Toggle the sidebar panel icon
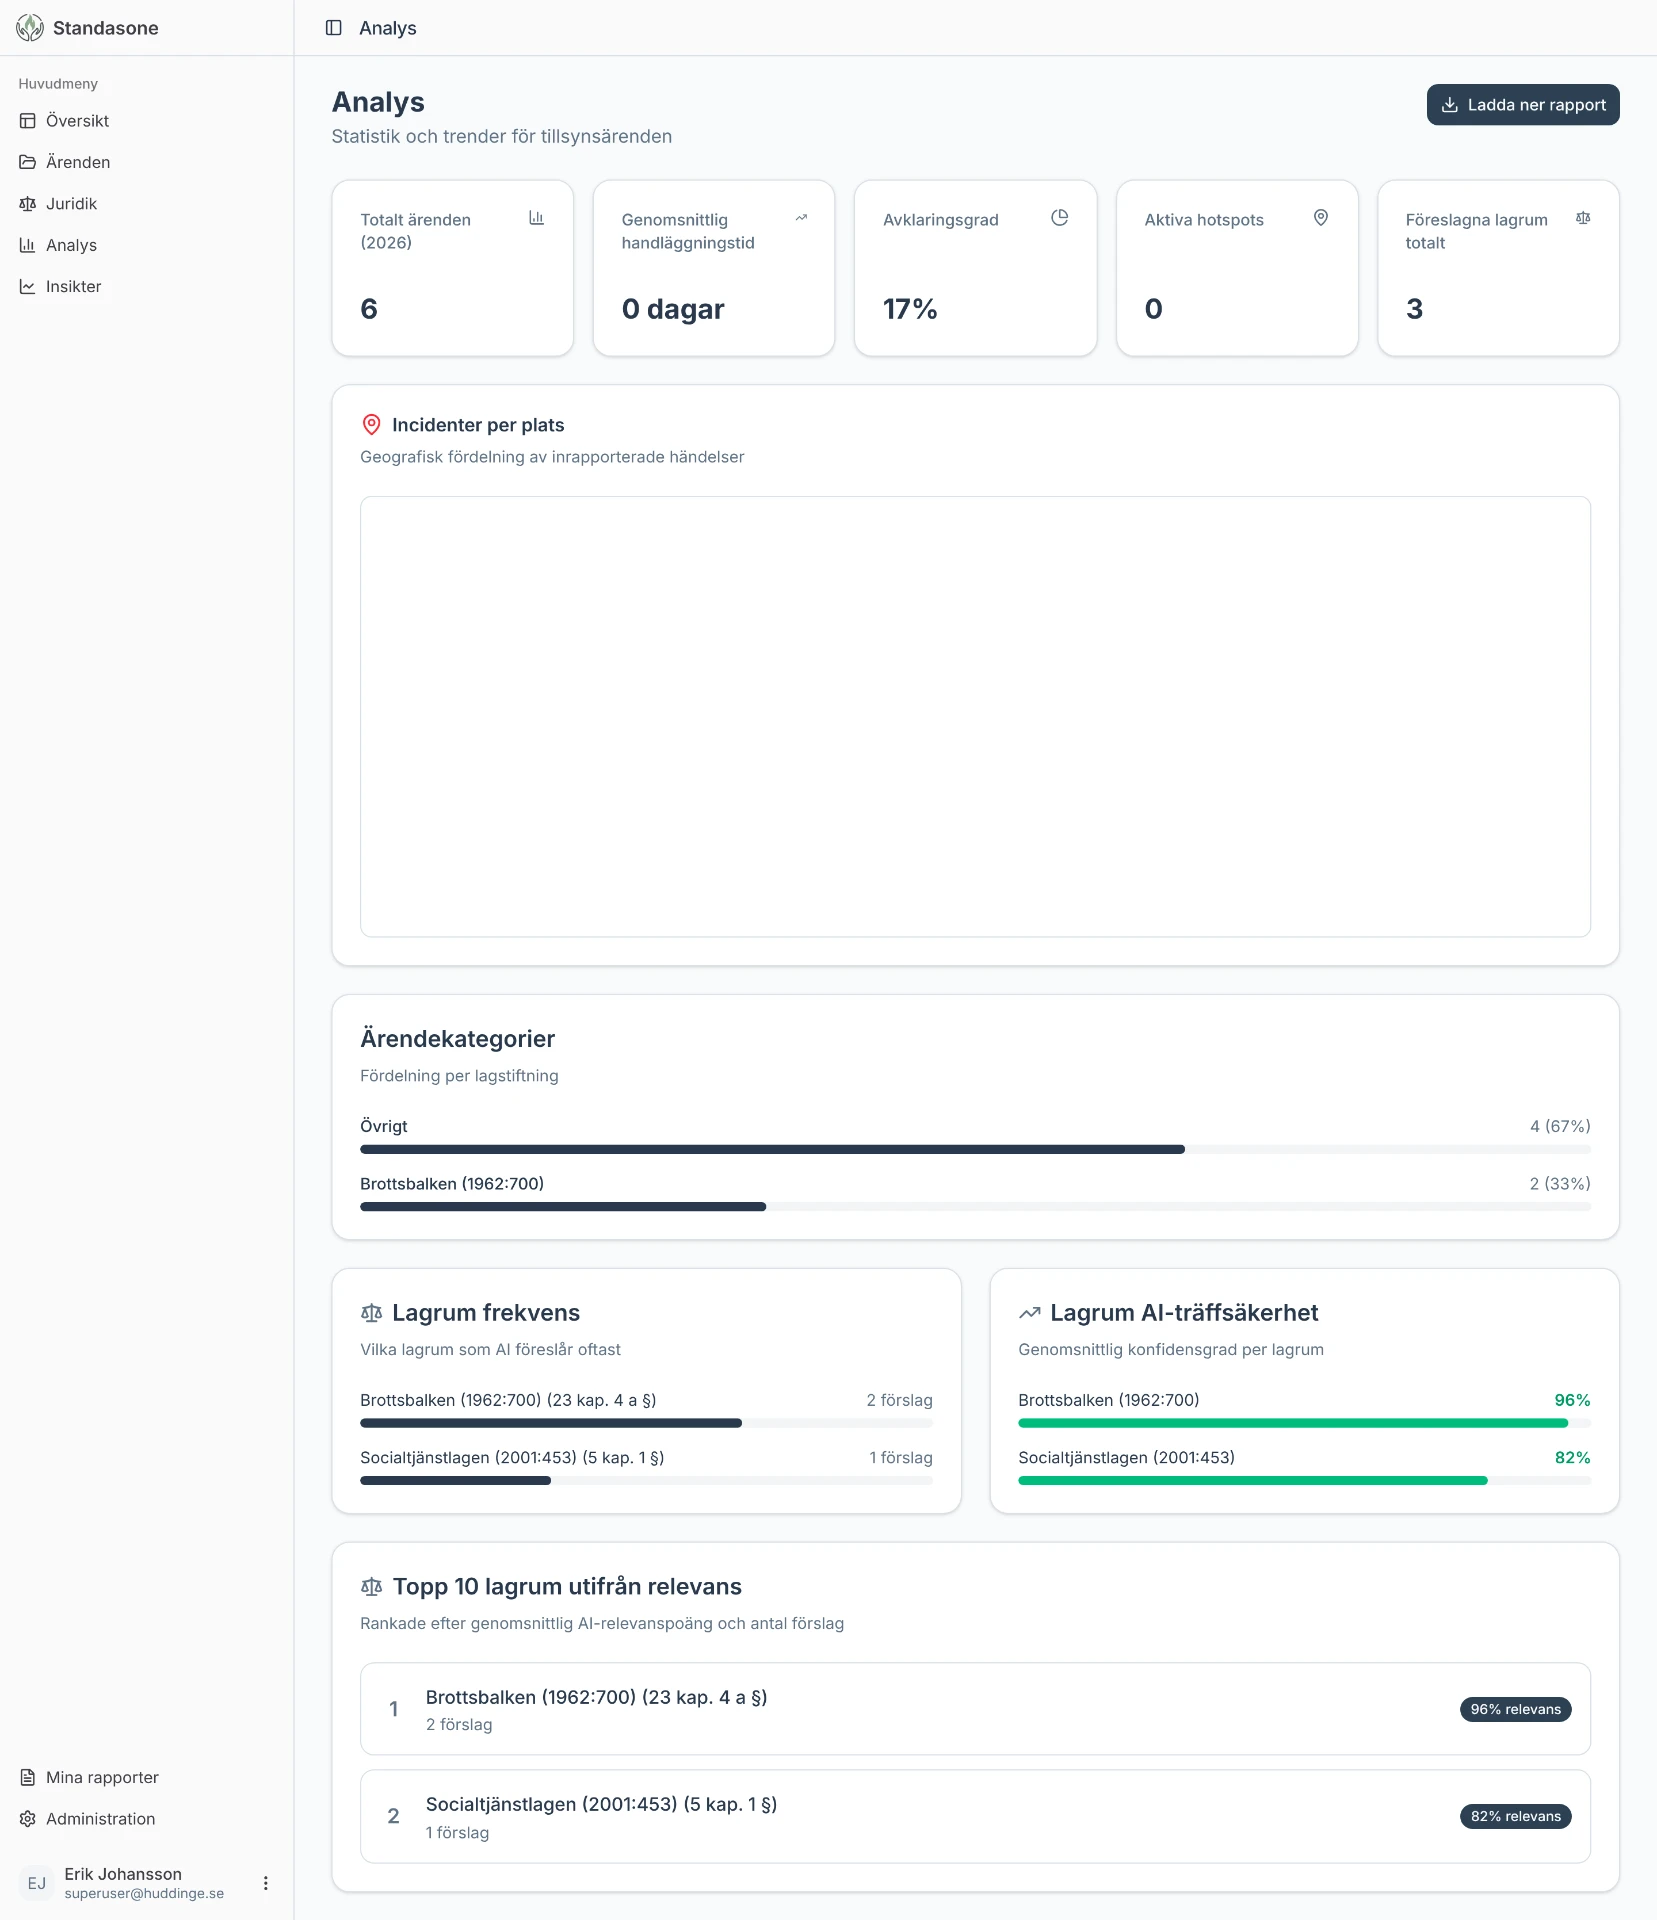Viewport: 1657px width, 1920px height. tap(334, 28)
